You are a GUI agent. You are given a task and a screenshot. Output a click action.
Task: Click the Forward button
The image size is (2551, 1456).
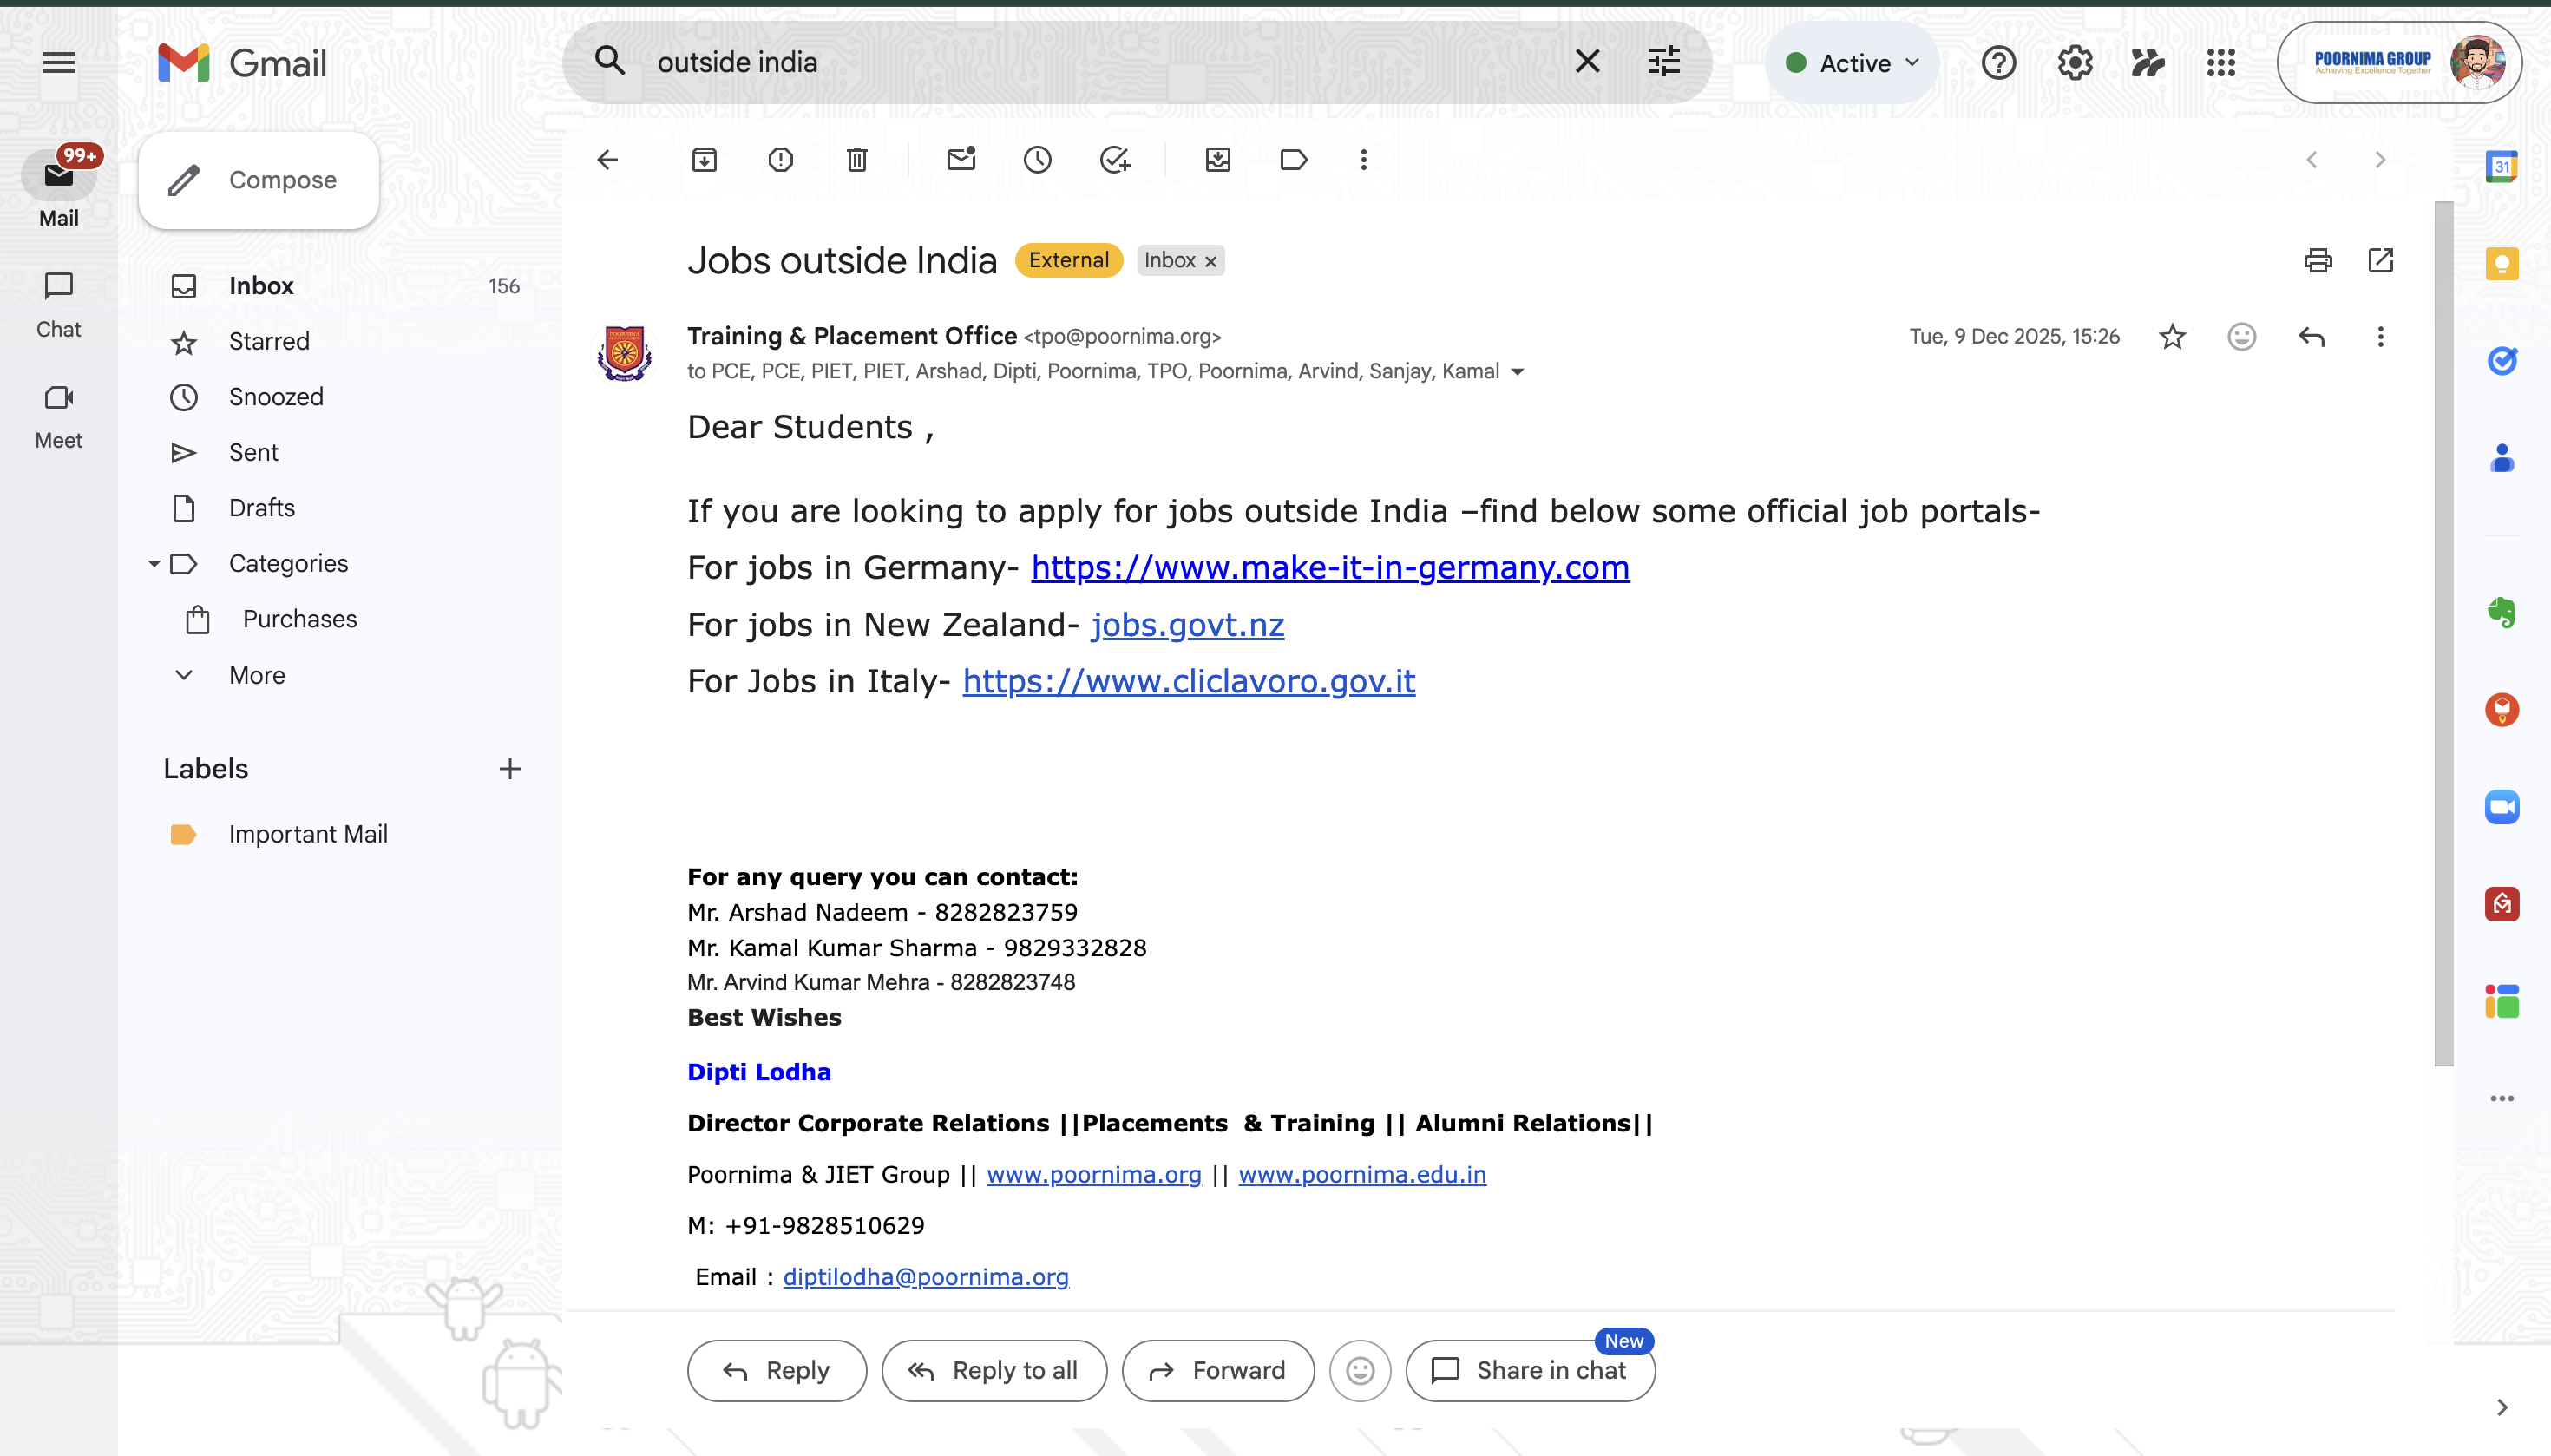pos(1217,1370)
